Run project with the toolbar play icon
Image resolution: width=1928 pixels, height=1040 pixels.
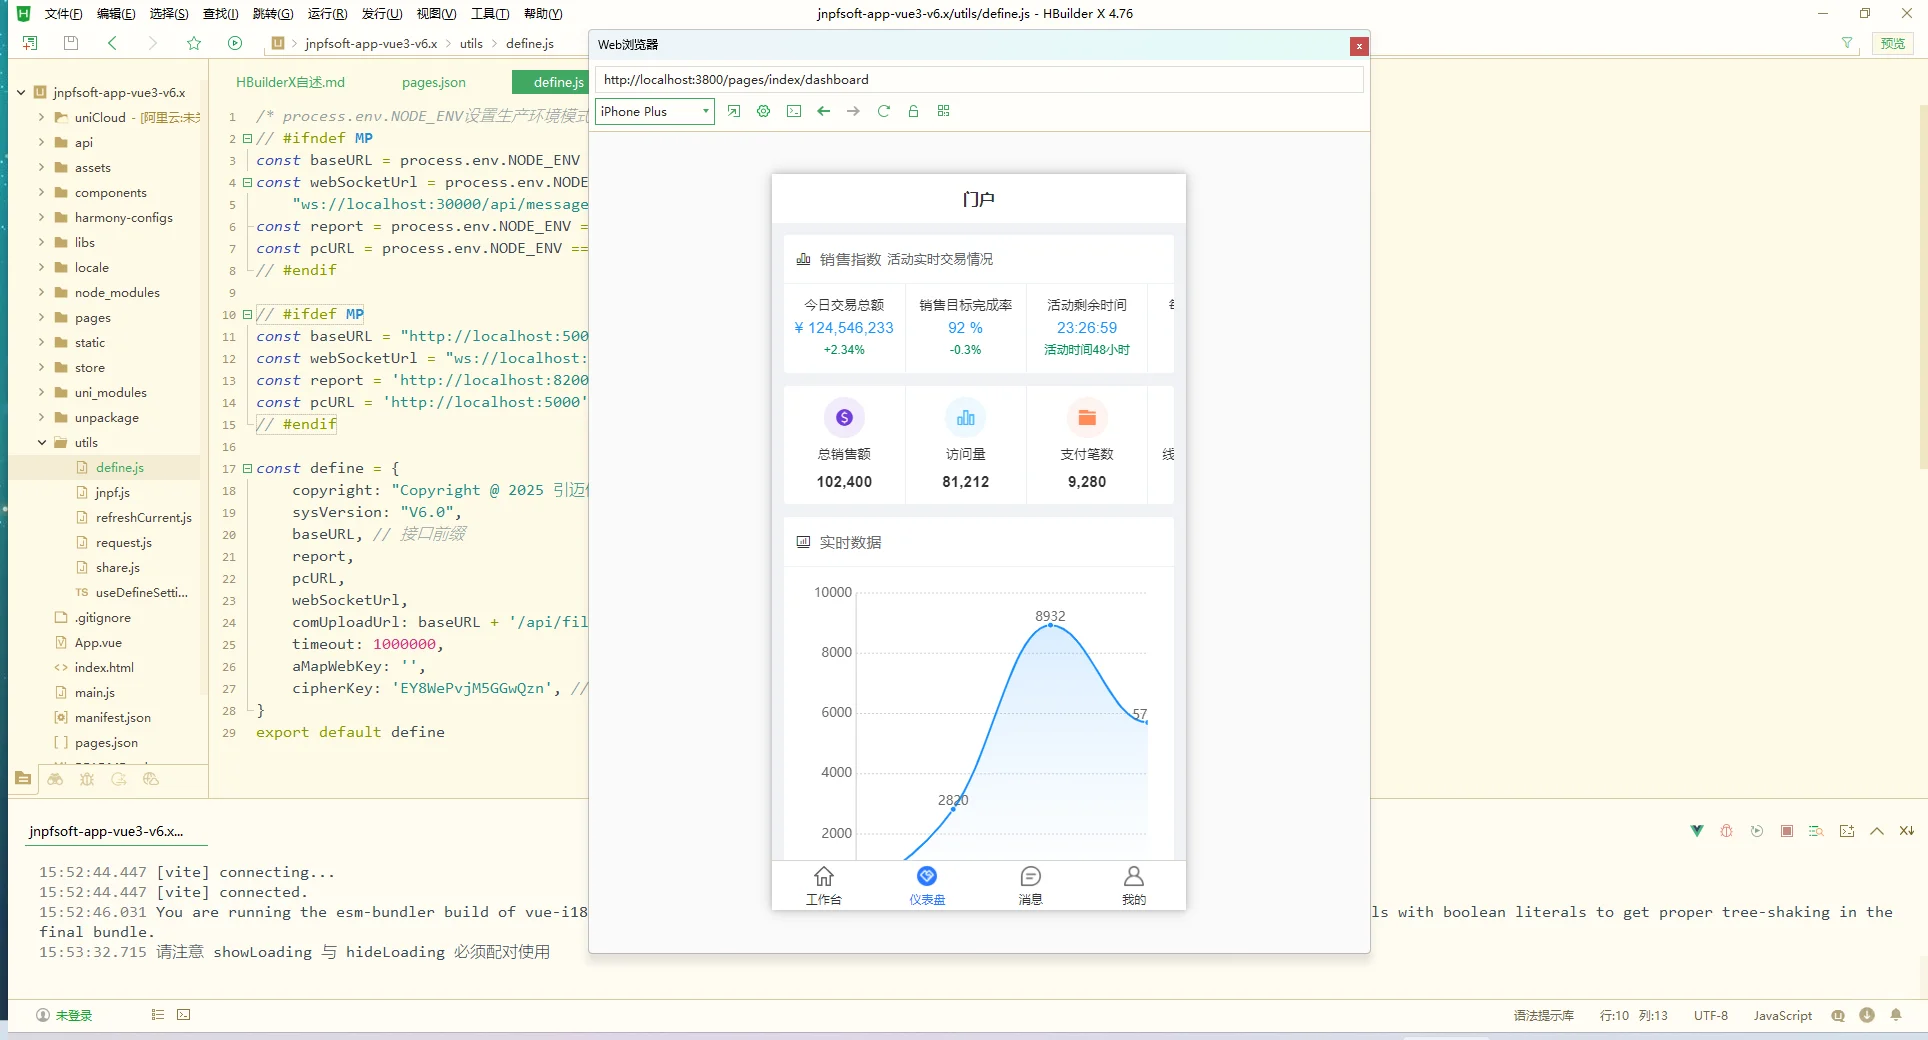(x=235, y=43)
